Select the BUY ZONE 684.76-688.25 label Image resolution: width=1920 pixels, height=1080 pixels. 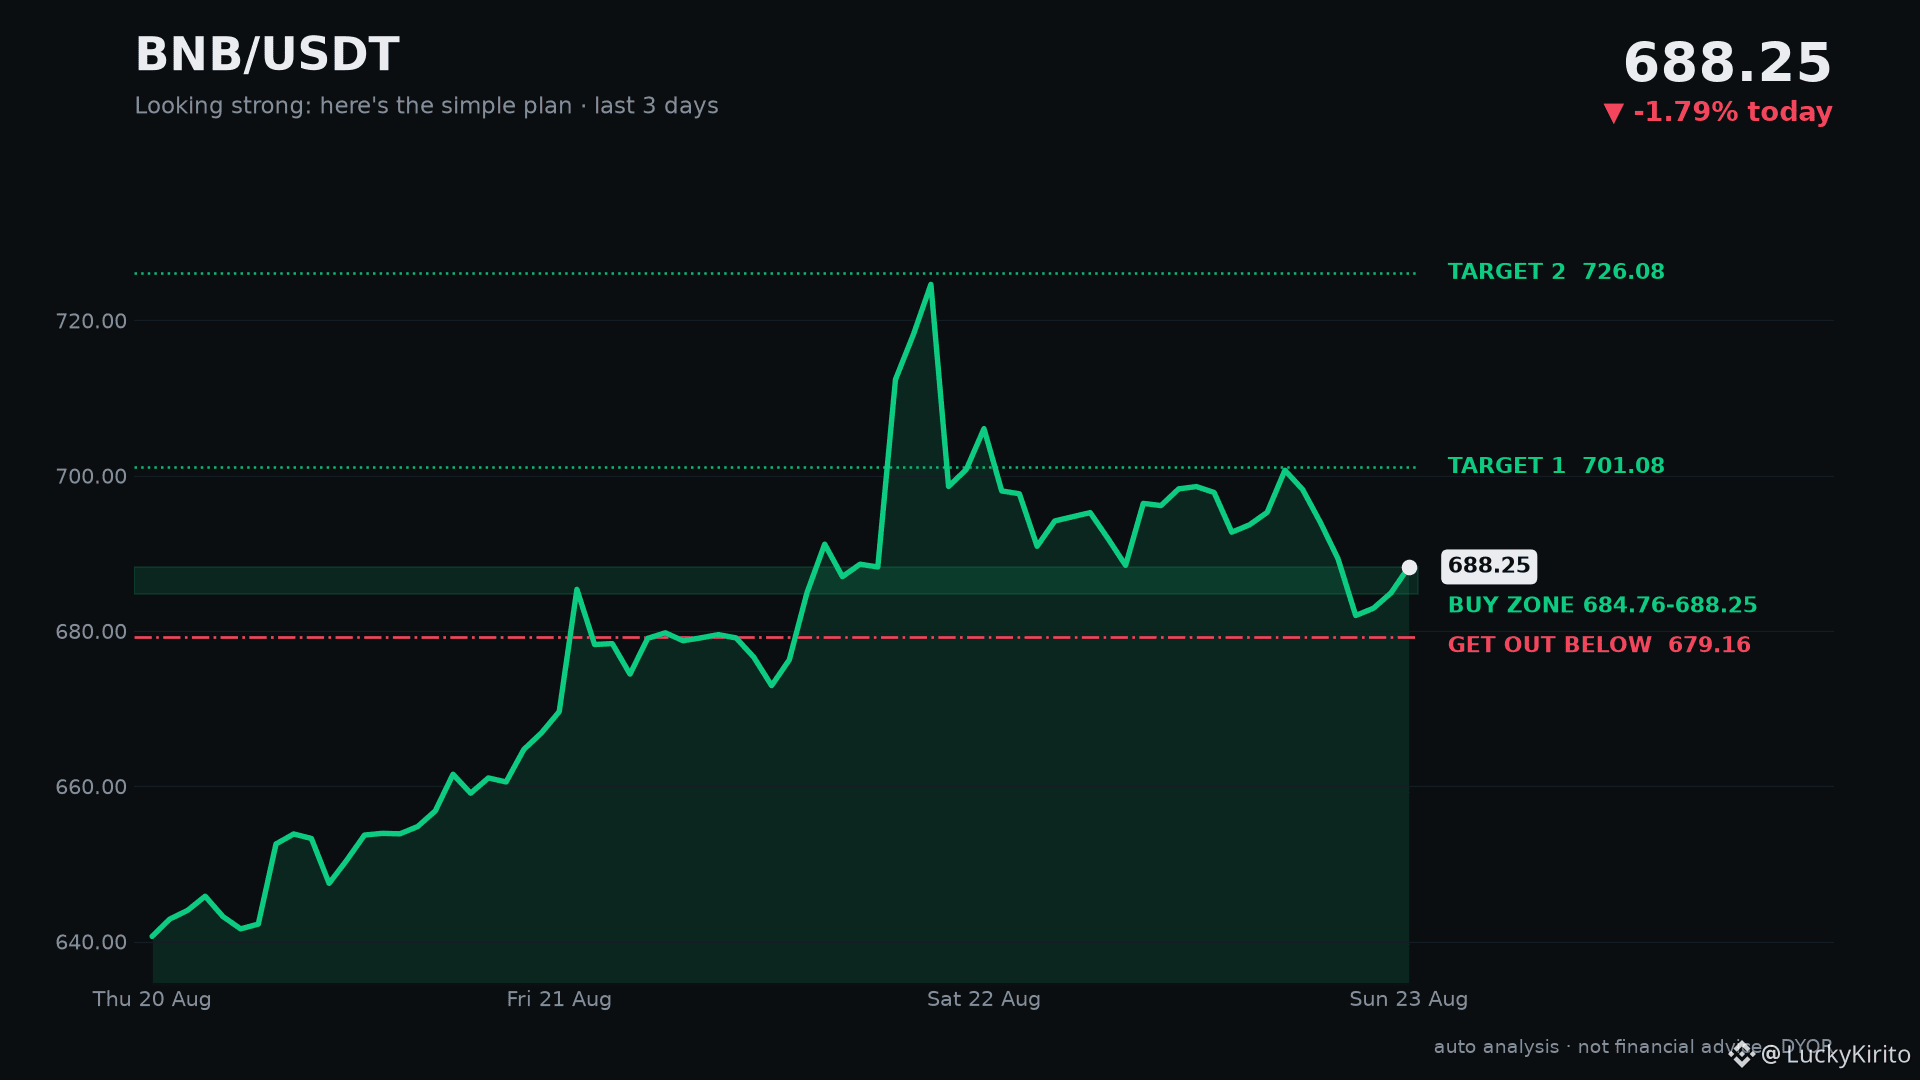1602,605
